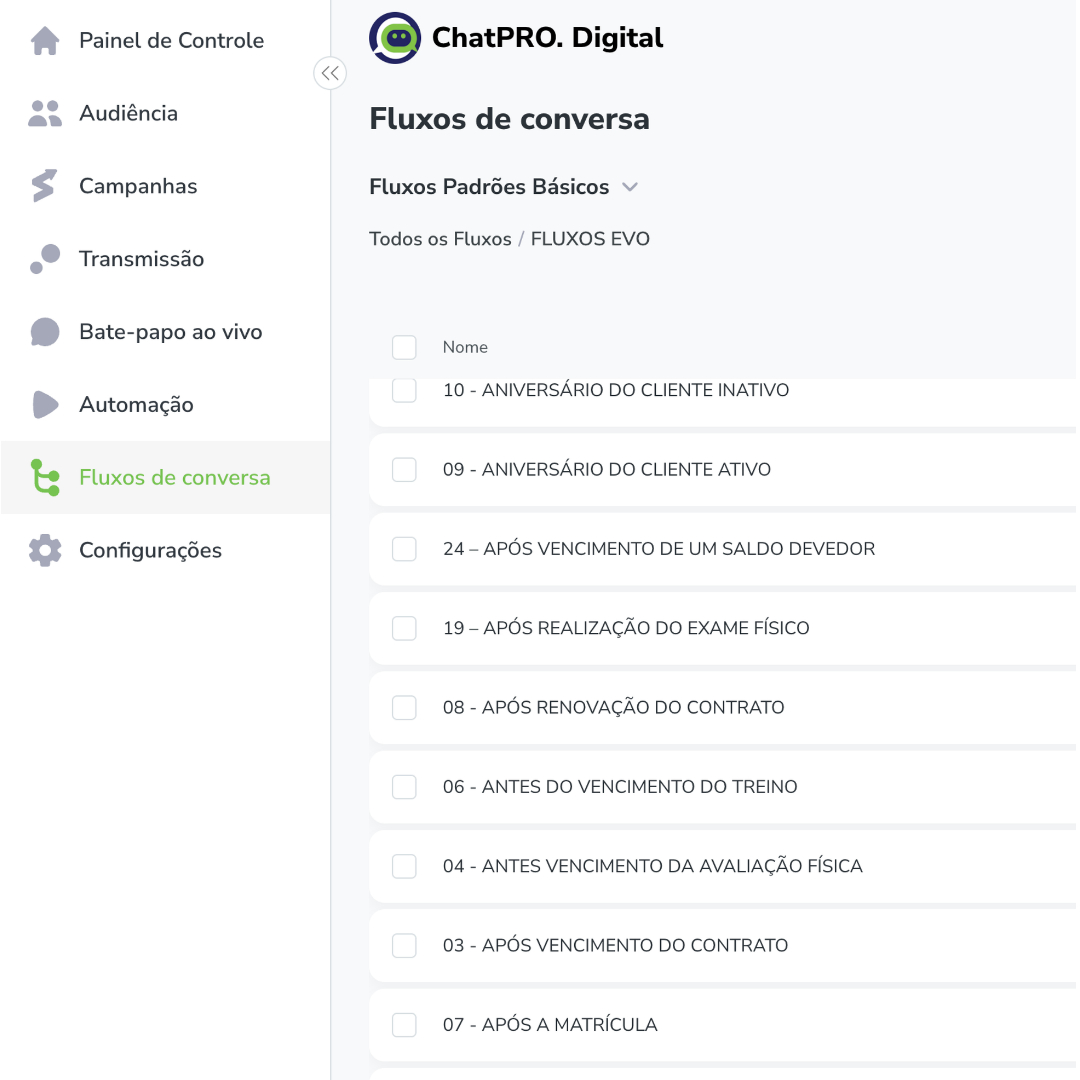Toggle the select-all checkbox beside Nome

[404, 347]
